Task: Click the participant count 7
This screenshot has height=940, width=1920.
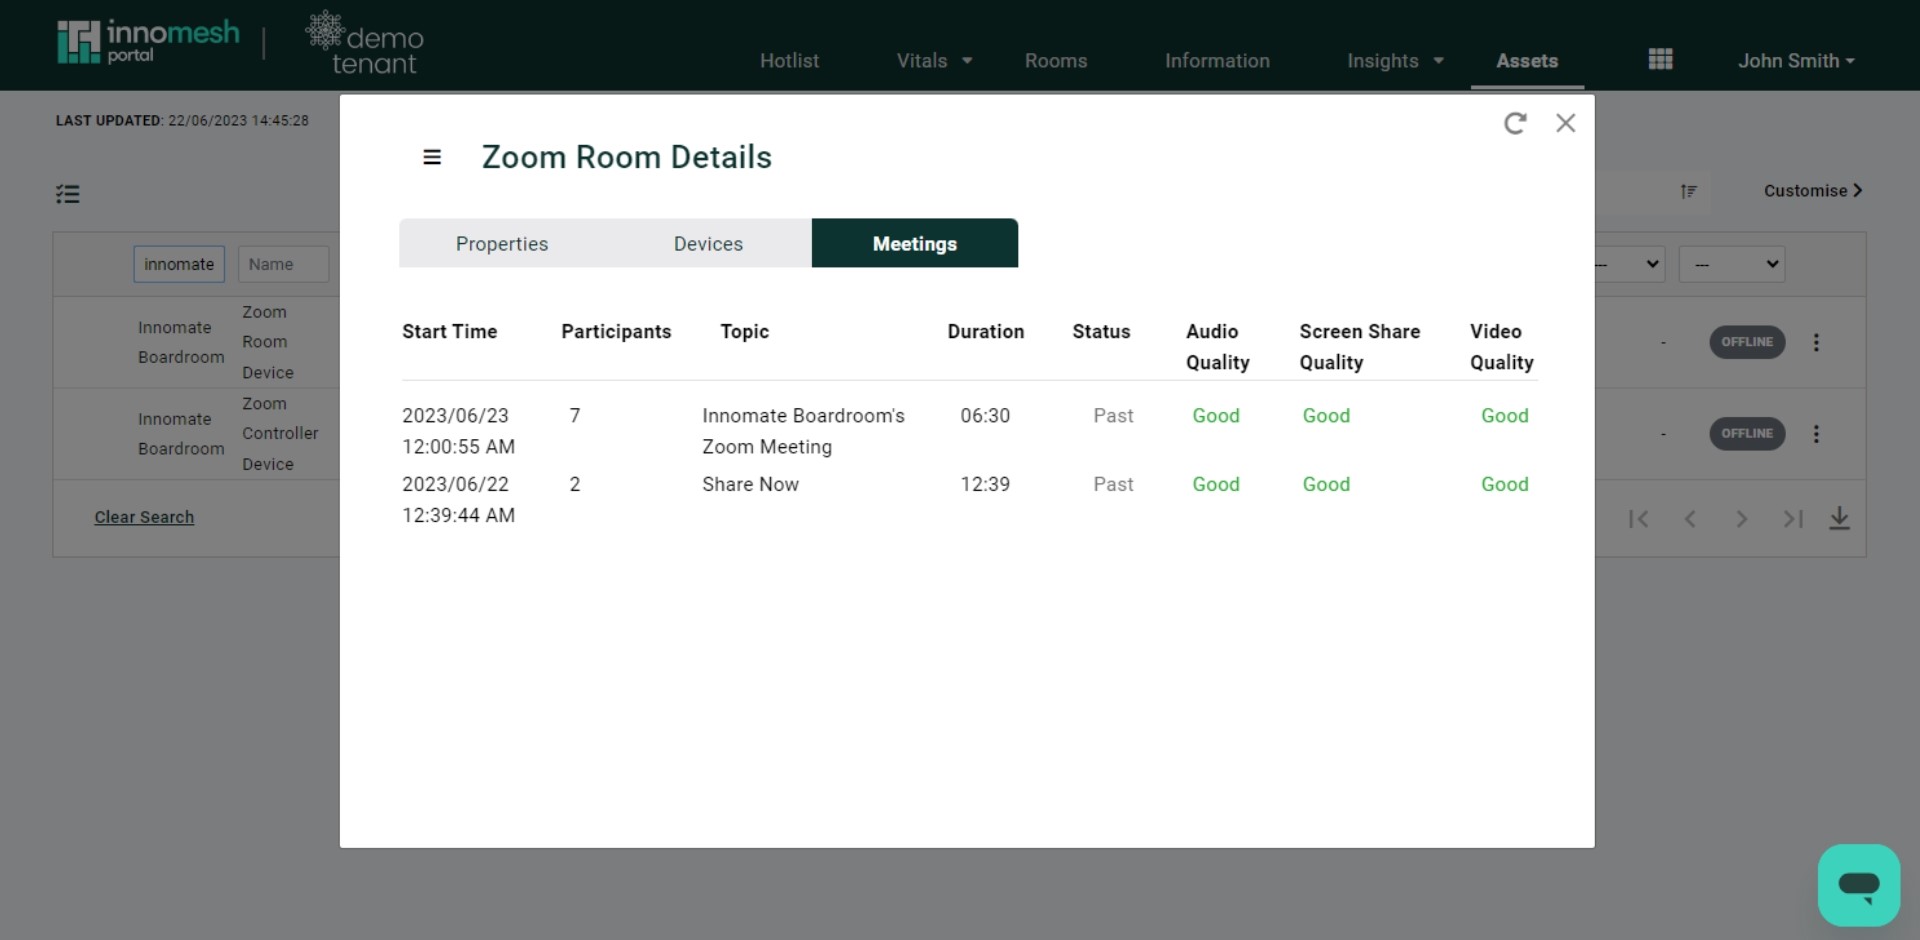Action: pyautogui.click(x=575, y=416)
